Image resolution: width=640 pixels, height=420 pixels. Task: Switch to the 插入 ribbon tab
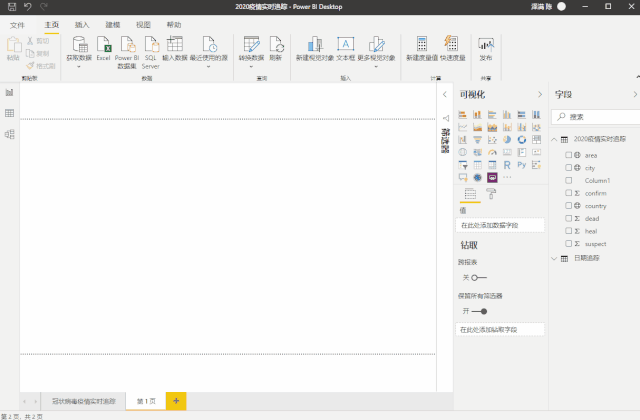(x=82, y=25)
